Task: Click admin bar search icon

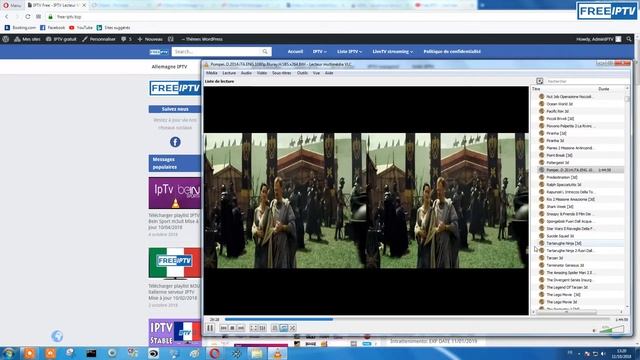Action: pyautogui.click(x=629, y=39)
